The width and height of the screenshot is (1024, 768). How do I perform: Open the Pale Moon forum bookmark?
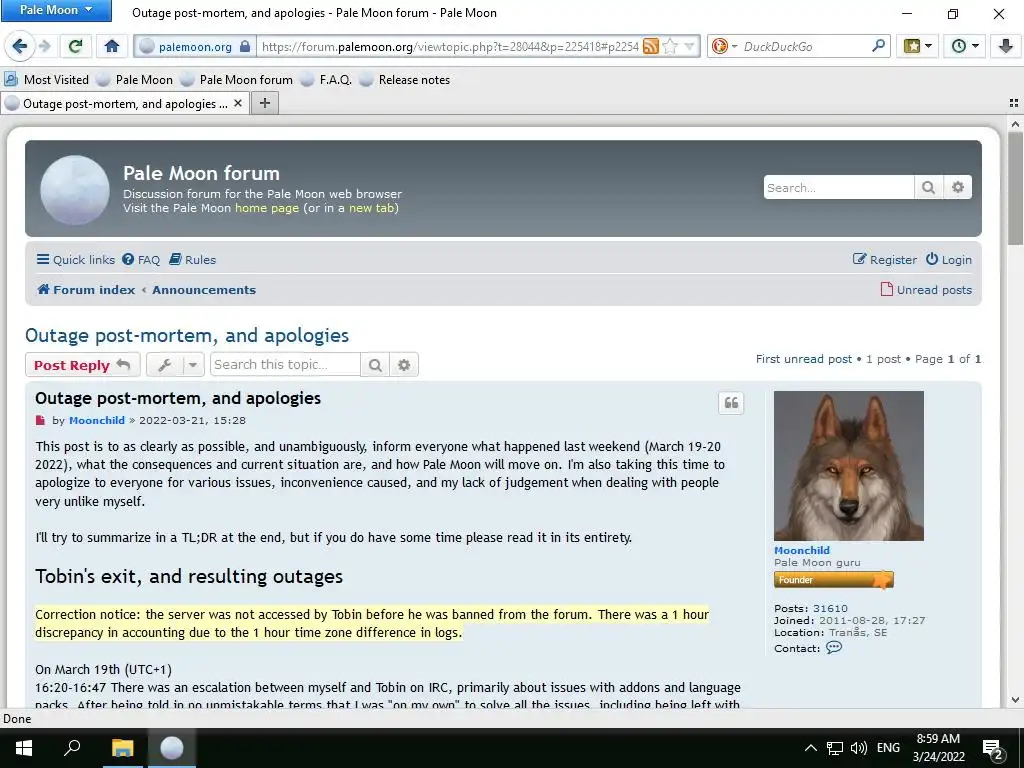pos(237,80)
